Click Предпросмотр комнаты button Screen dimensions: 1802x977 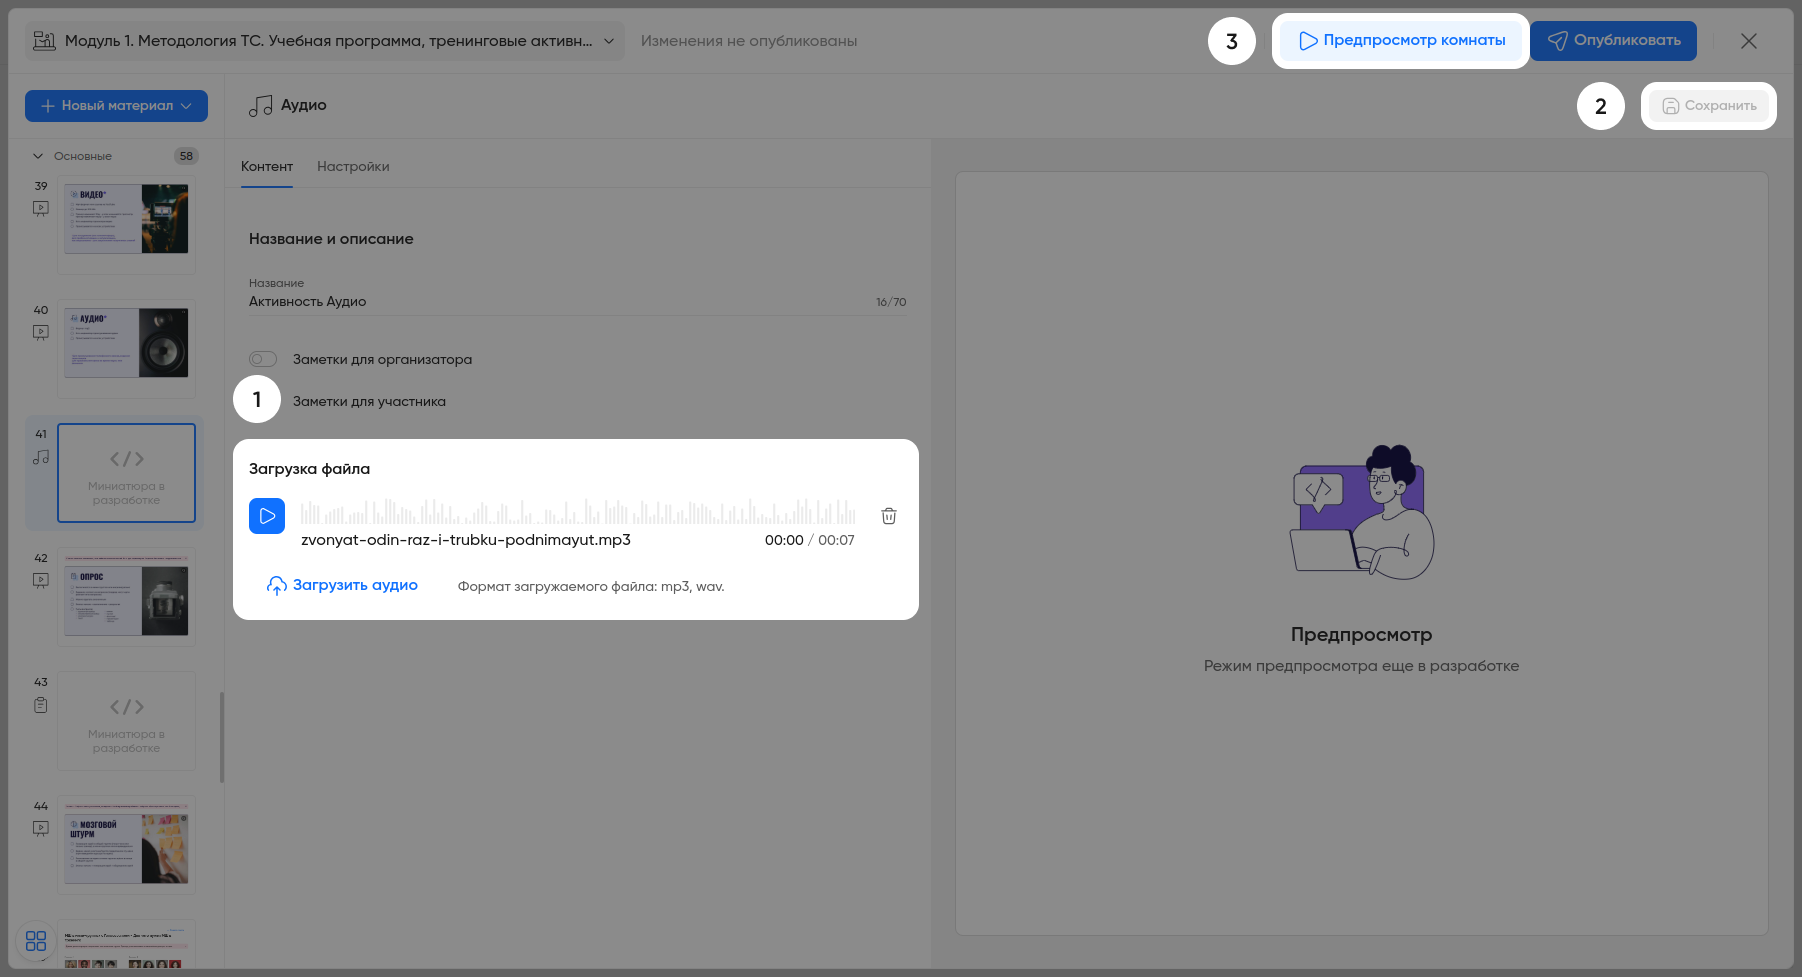[1401, 41]
